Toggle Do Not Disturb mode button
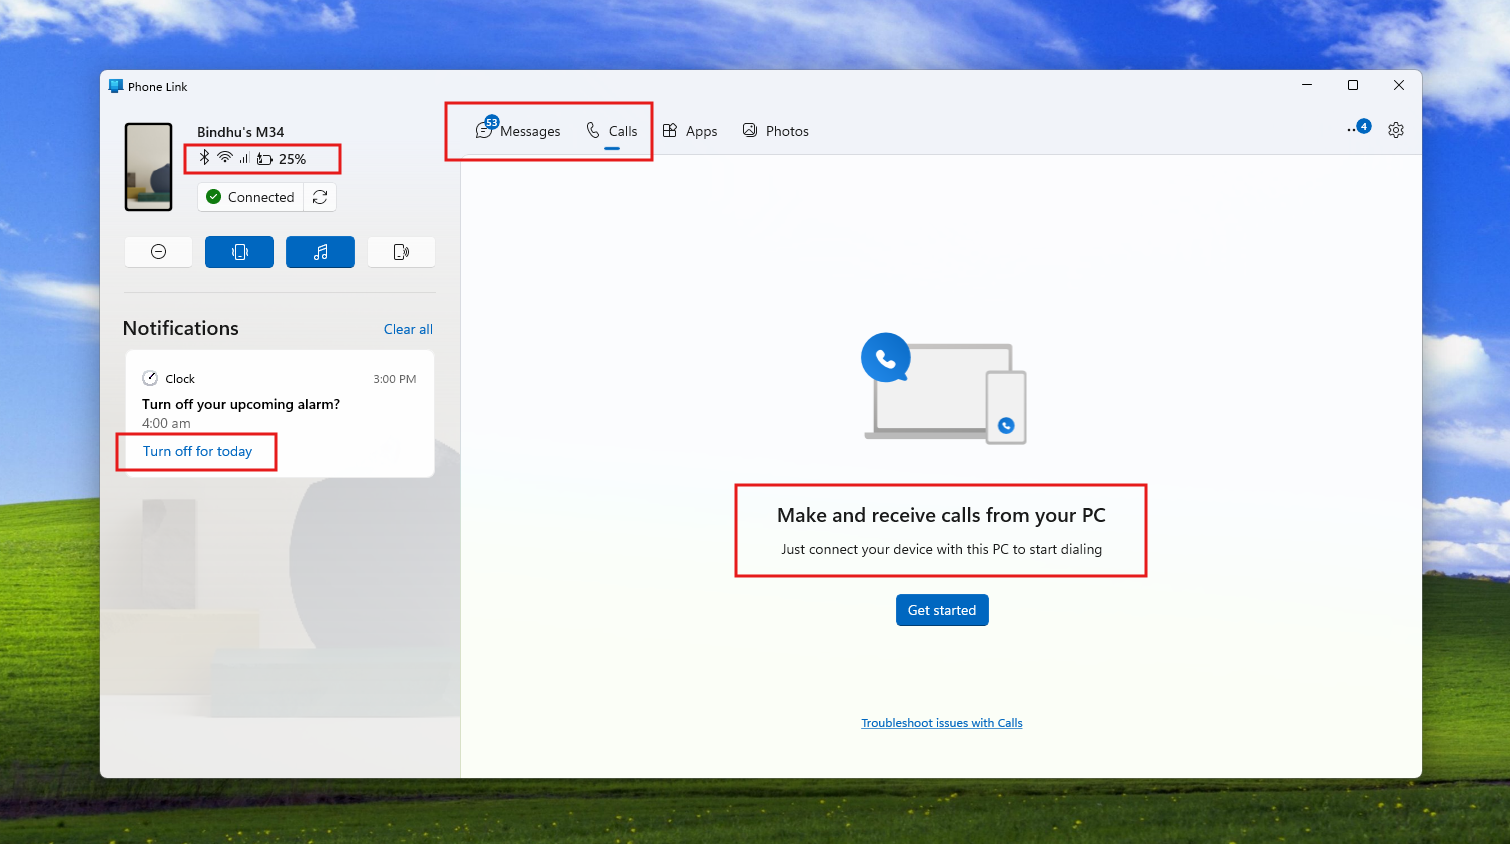Image resolution: width=1510 pixels, height=844 pixels. coord(158,252)
